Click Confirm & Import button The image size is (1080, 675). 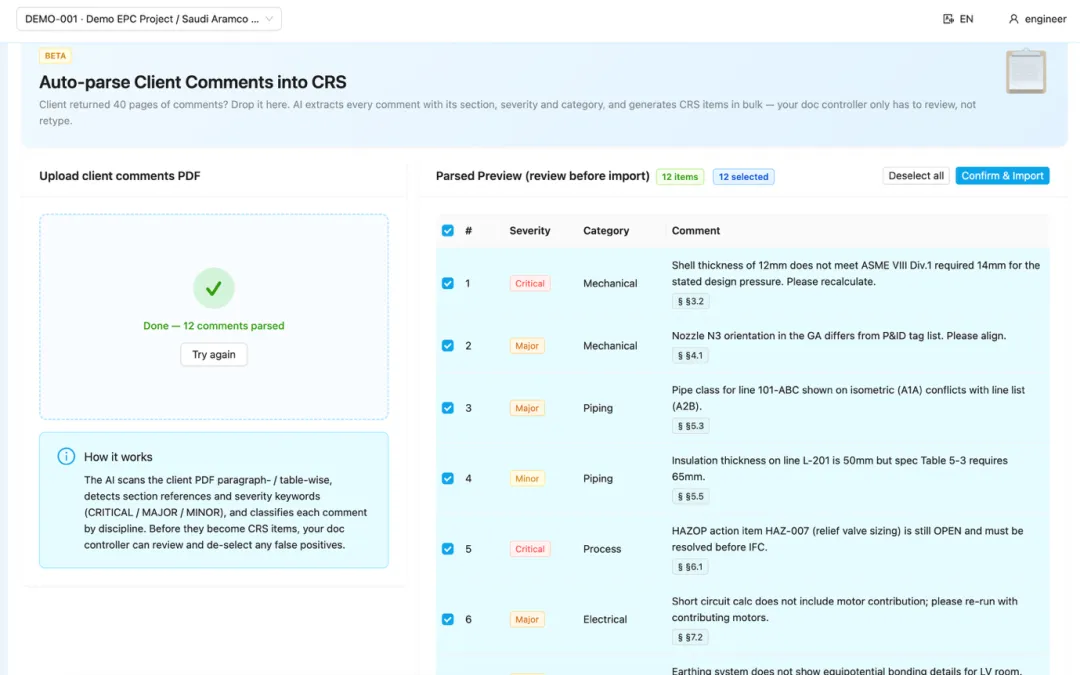1002,176
